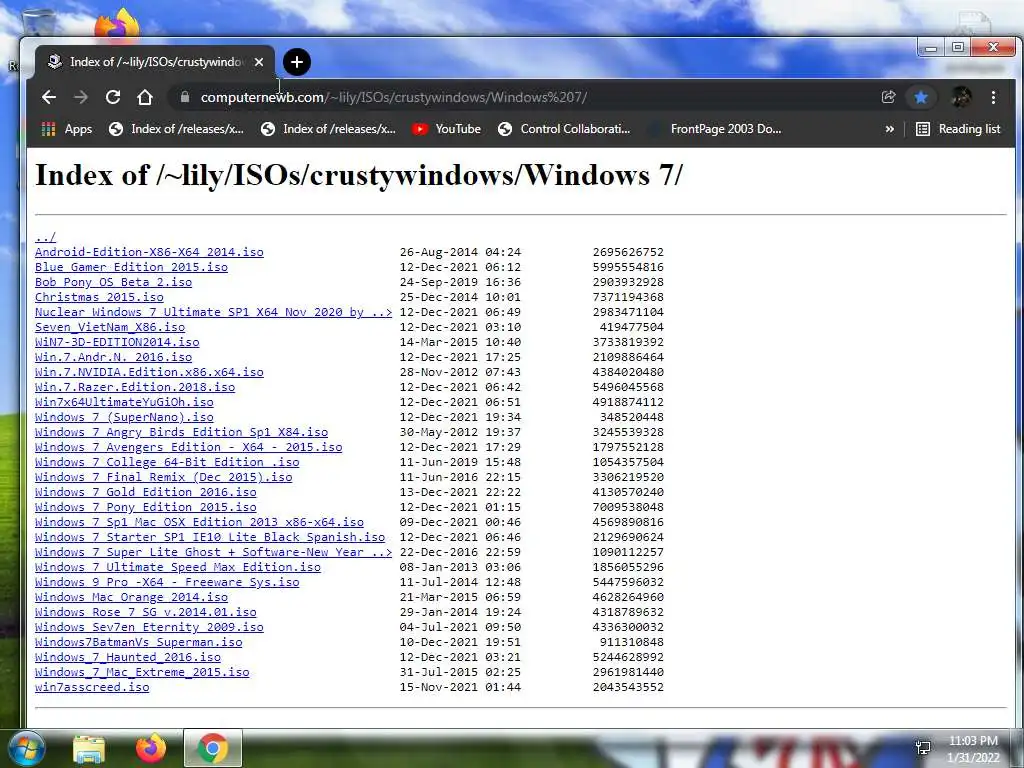The height and width of the screenshot is (768, 1024).
Task: Download Windows 7 Sp1 Mac OSX Edition ISO
Action: click(x=199, y=522)
